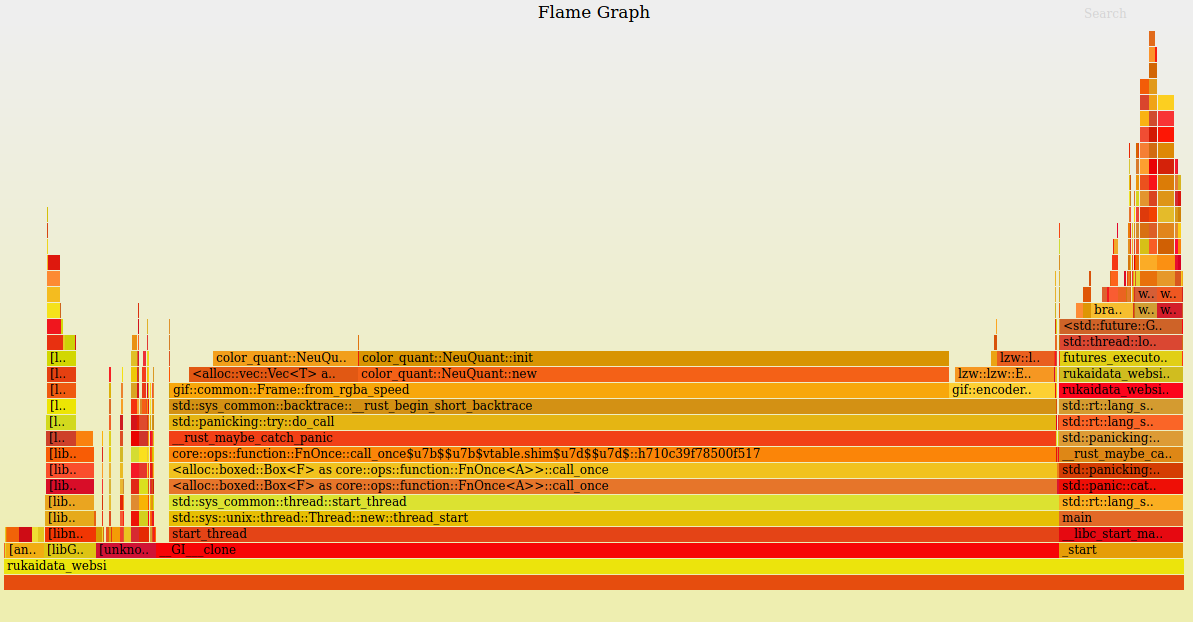Open the std::sys::unix::thread::Thread::new::thread_start frame

(x=612, y=519)
